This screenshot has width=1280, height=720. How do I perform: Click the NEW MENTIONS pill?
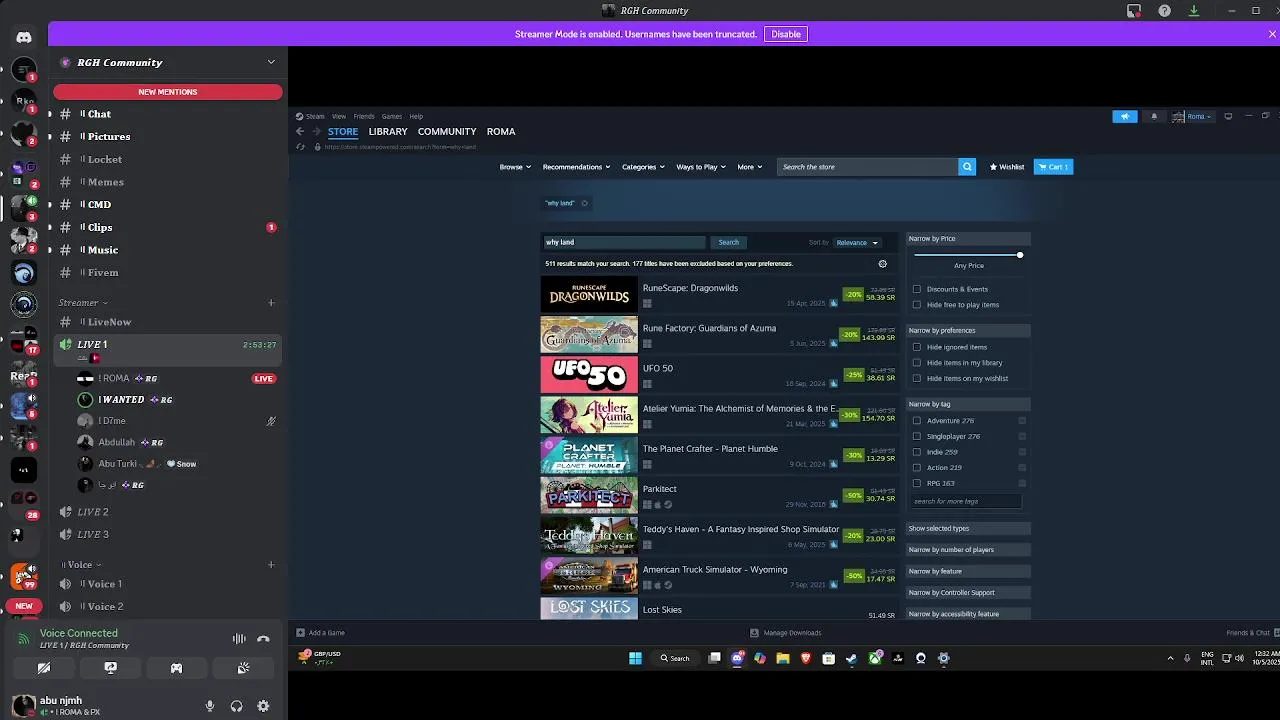[x=168, y=92]
